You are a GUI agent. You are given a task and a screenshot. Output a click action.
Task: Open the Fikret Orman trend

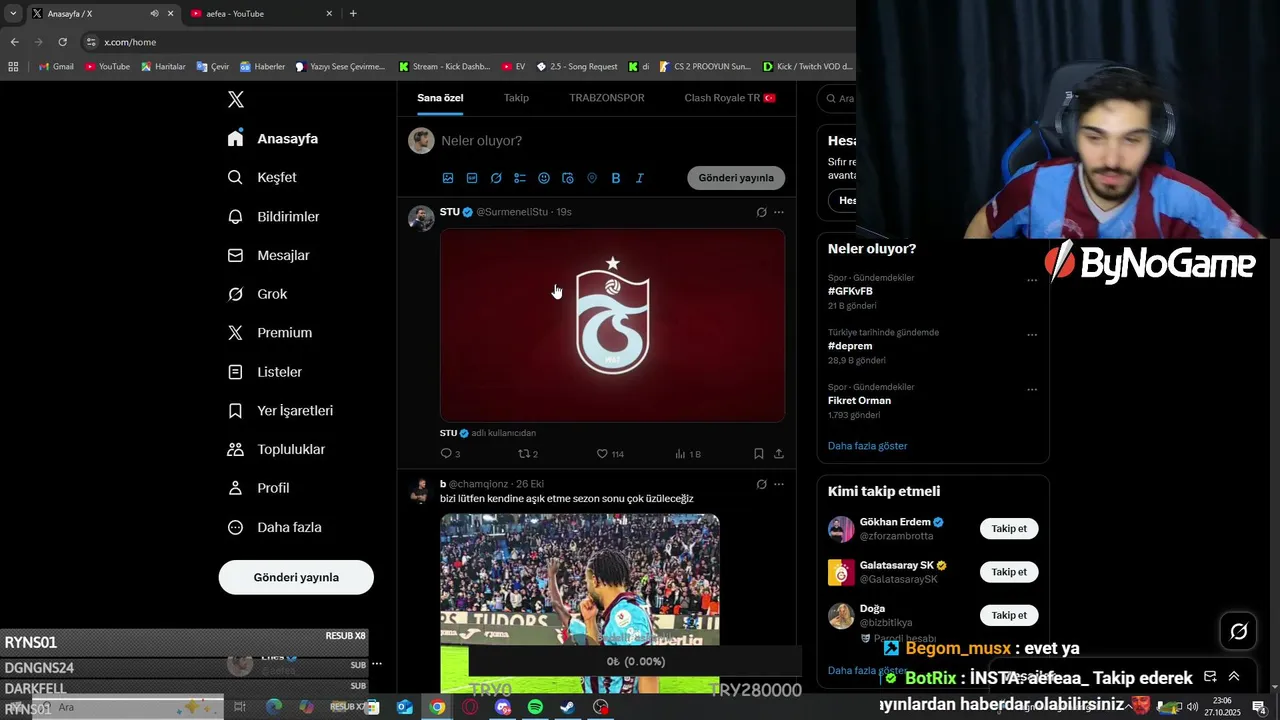(859, 401)
